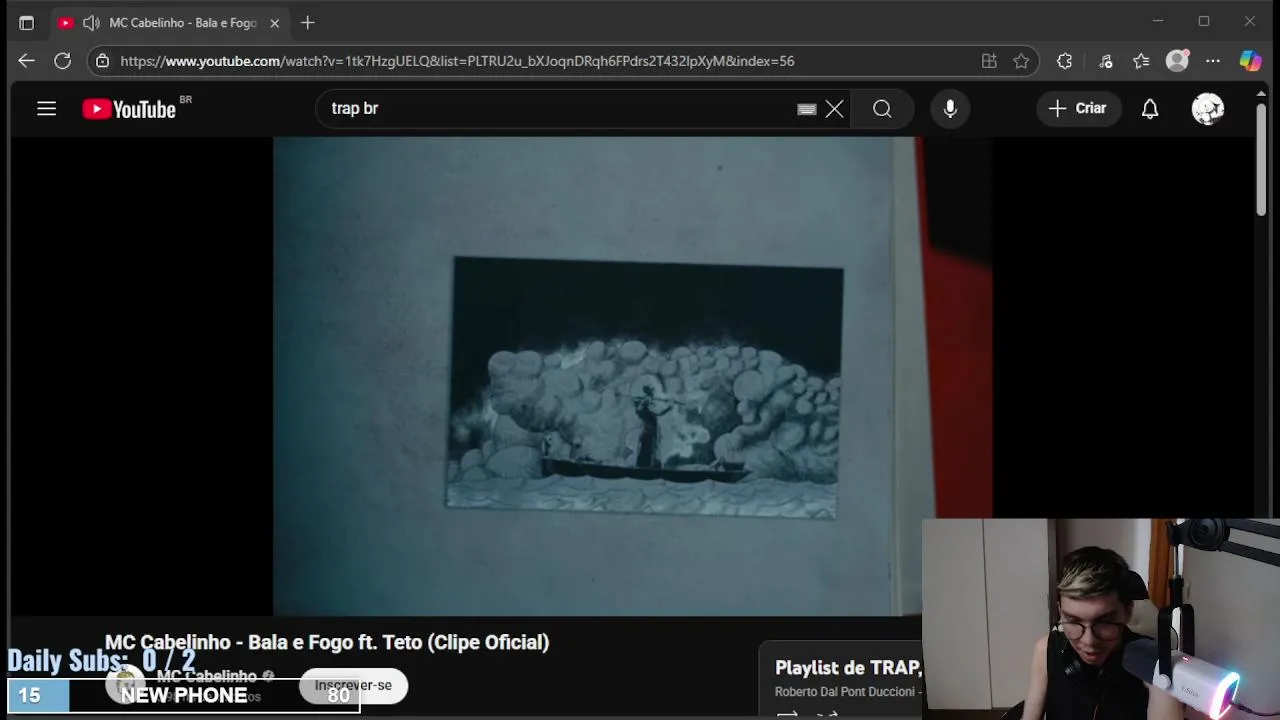View site information padlock icon
Screen dimensions: 1280x720
pyautogui.click(x=102, y=61)
